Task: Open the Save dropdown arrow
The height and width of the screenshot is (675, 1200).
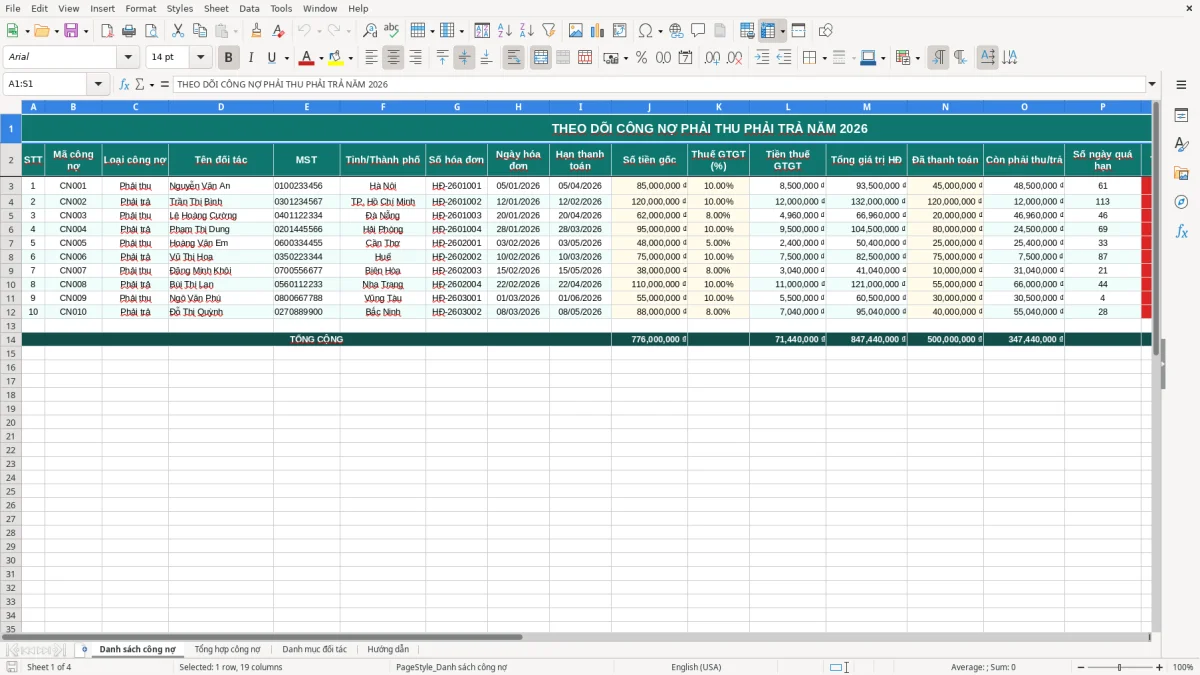Action: coord(86,31)
